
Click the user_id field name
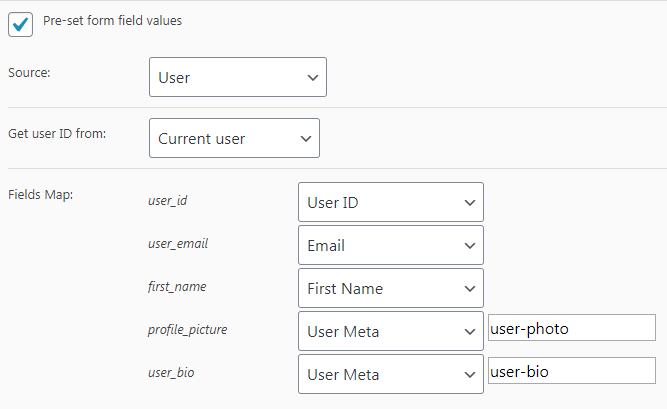coord(167,201)
